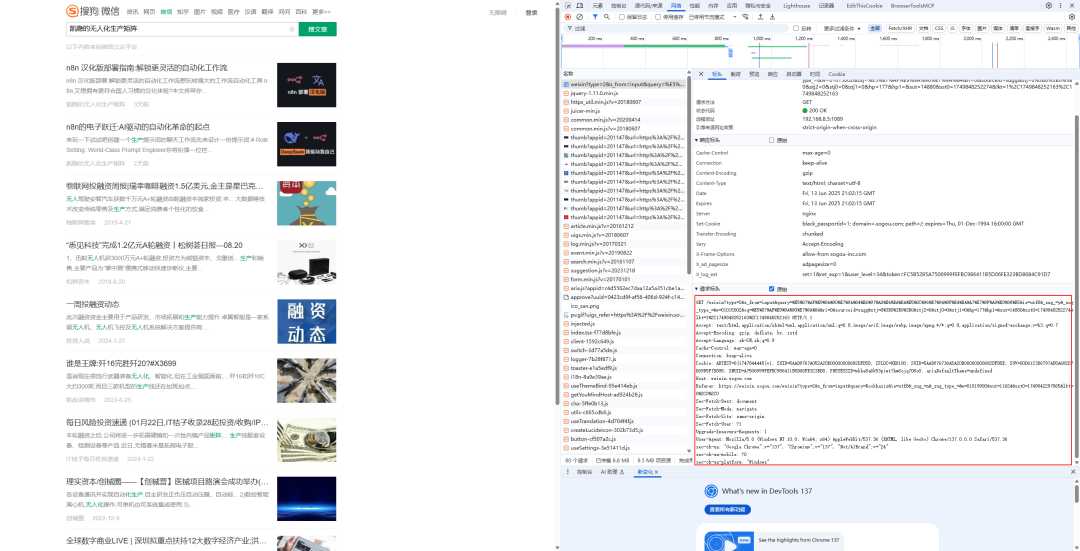Collapse the 响应标头 response headers section

coord(707,140)
